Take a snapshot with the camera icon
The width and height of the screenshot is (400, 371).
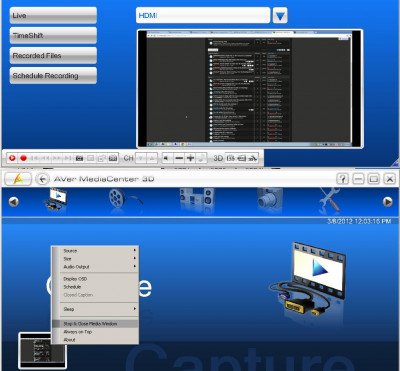click(x=79, y=158)
